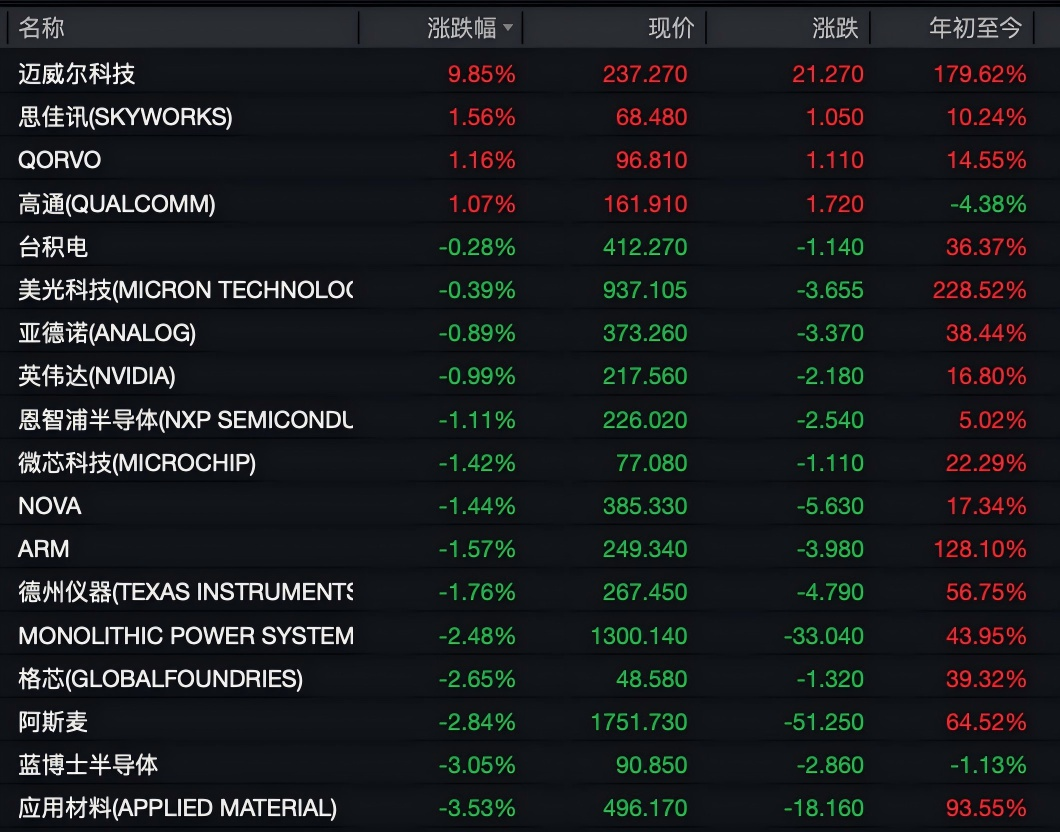
Task: Sort by the 涨跌幅 column header
Action: pos(470,28)
